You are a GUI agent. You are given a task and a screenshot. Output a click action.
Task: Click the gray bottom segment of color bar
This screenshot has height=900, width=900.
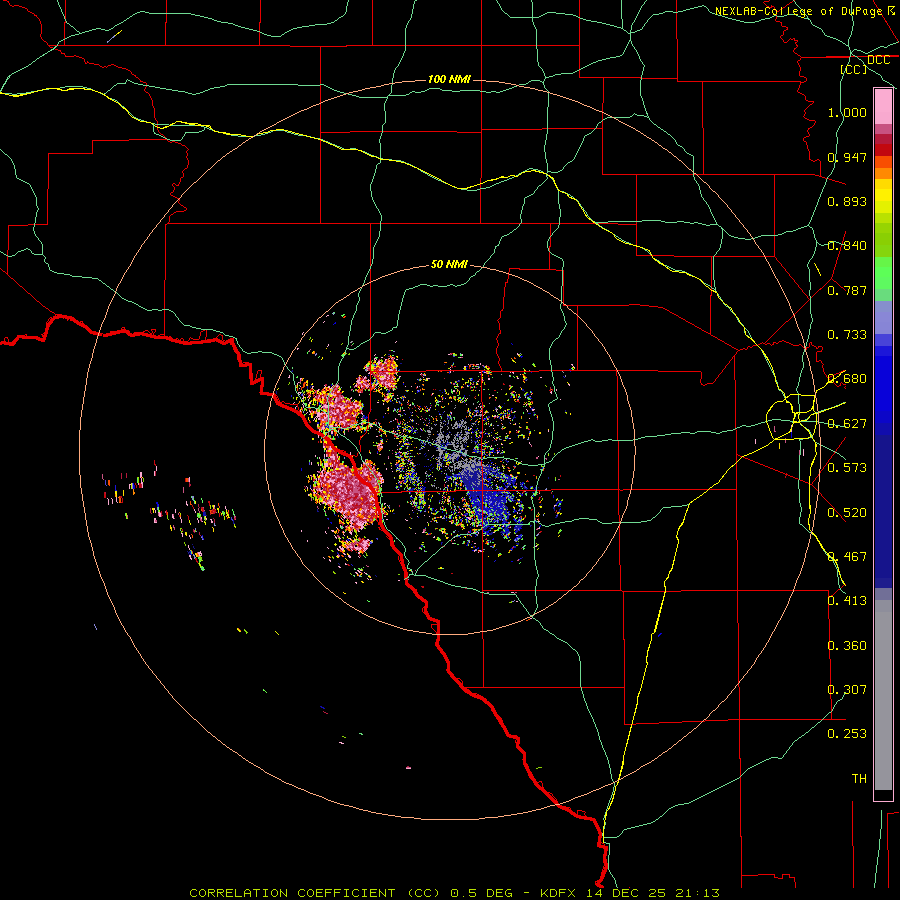pyautogui.click(x=883, y=695)
